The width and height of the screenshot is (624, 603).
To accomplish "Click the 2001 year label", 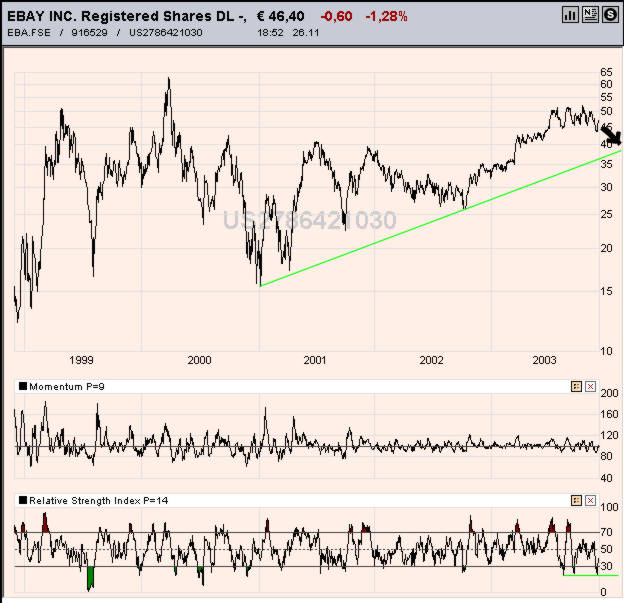I will pos(315,360).
